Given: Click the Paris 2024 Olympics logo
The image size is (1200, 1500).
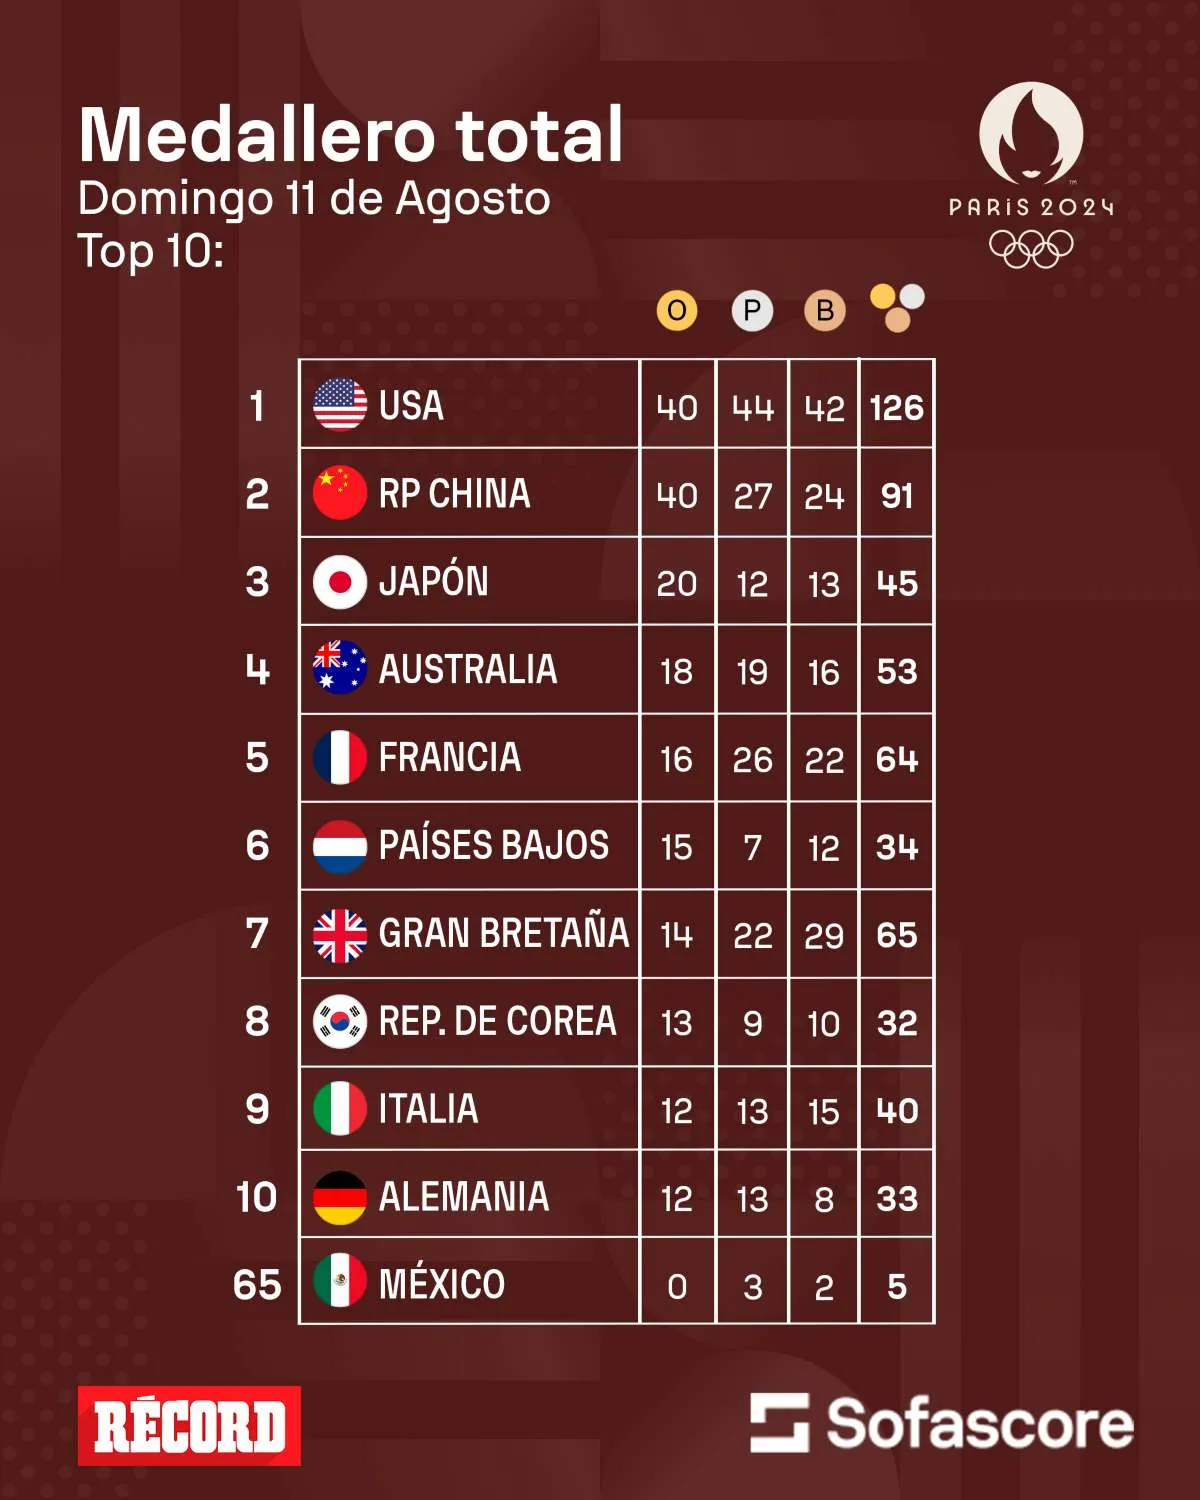Looking at the screenshot, I should [x=1031, y=177].
